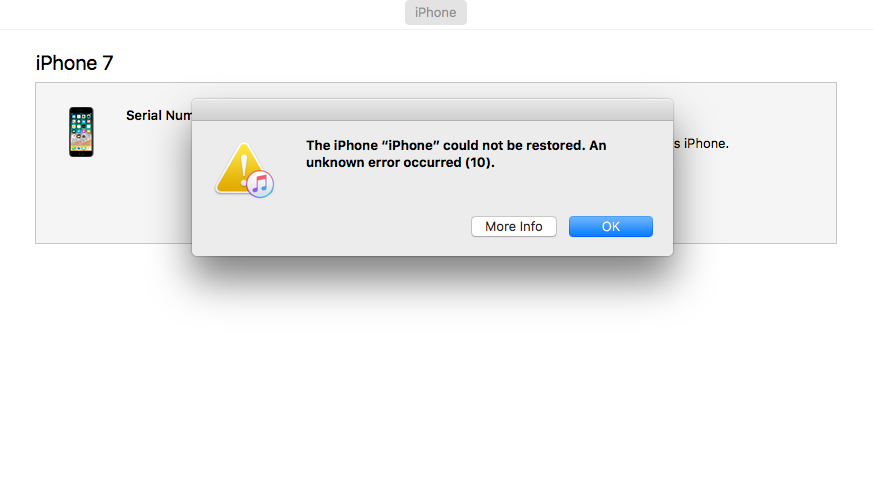Viewport: 873px width, 487px height.
Task: Click the Serial Number label
Action: pos(159,115)
